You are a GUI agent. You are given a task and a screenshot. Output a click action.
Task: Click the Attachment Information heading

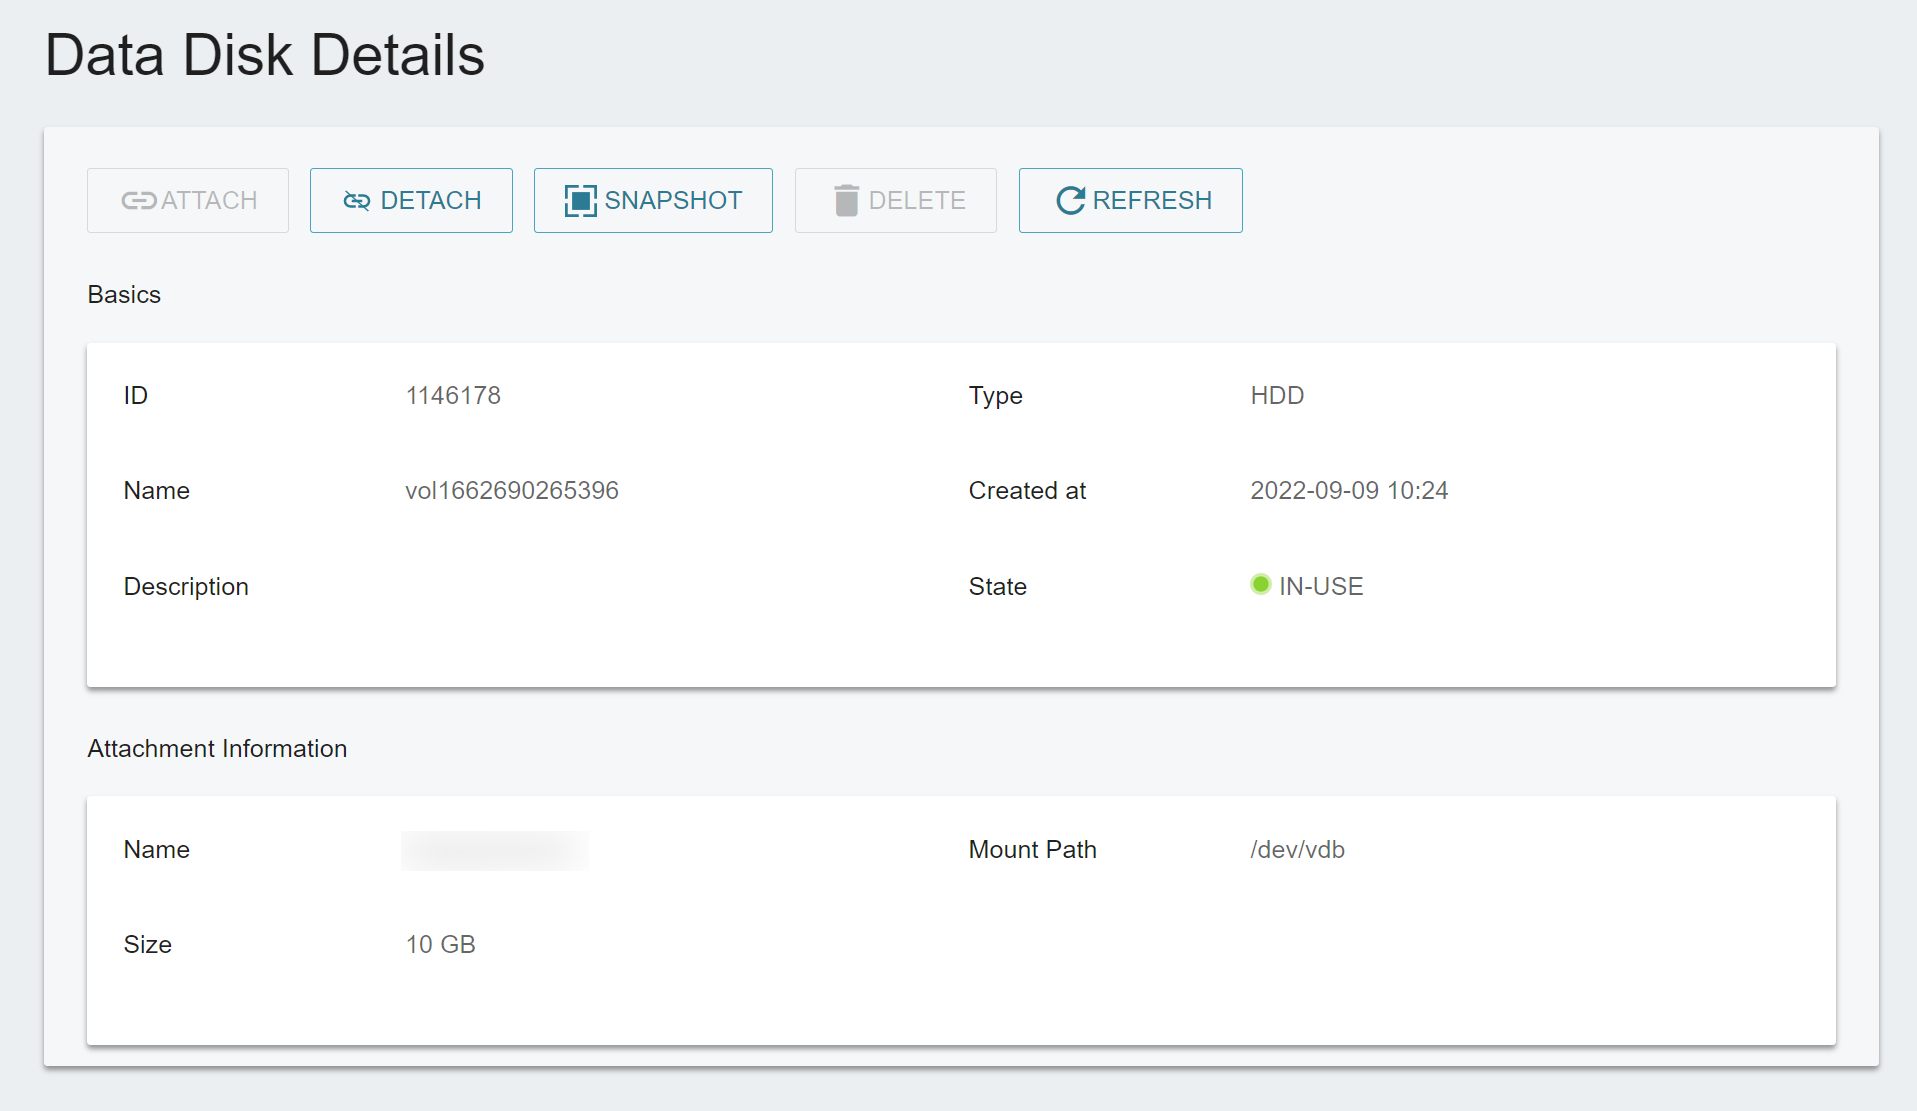pyautogui.click(x=217, y=748)
